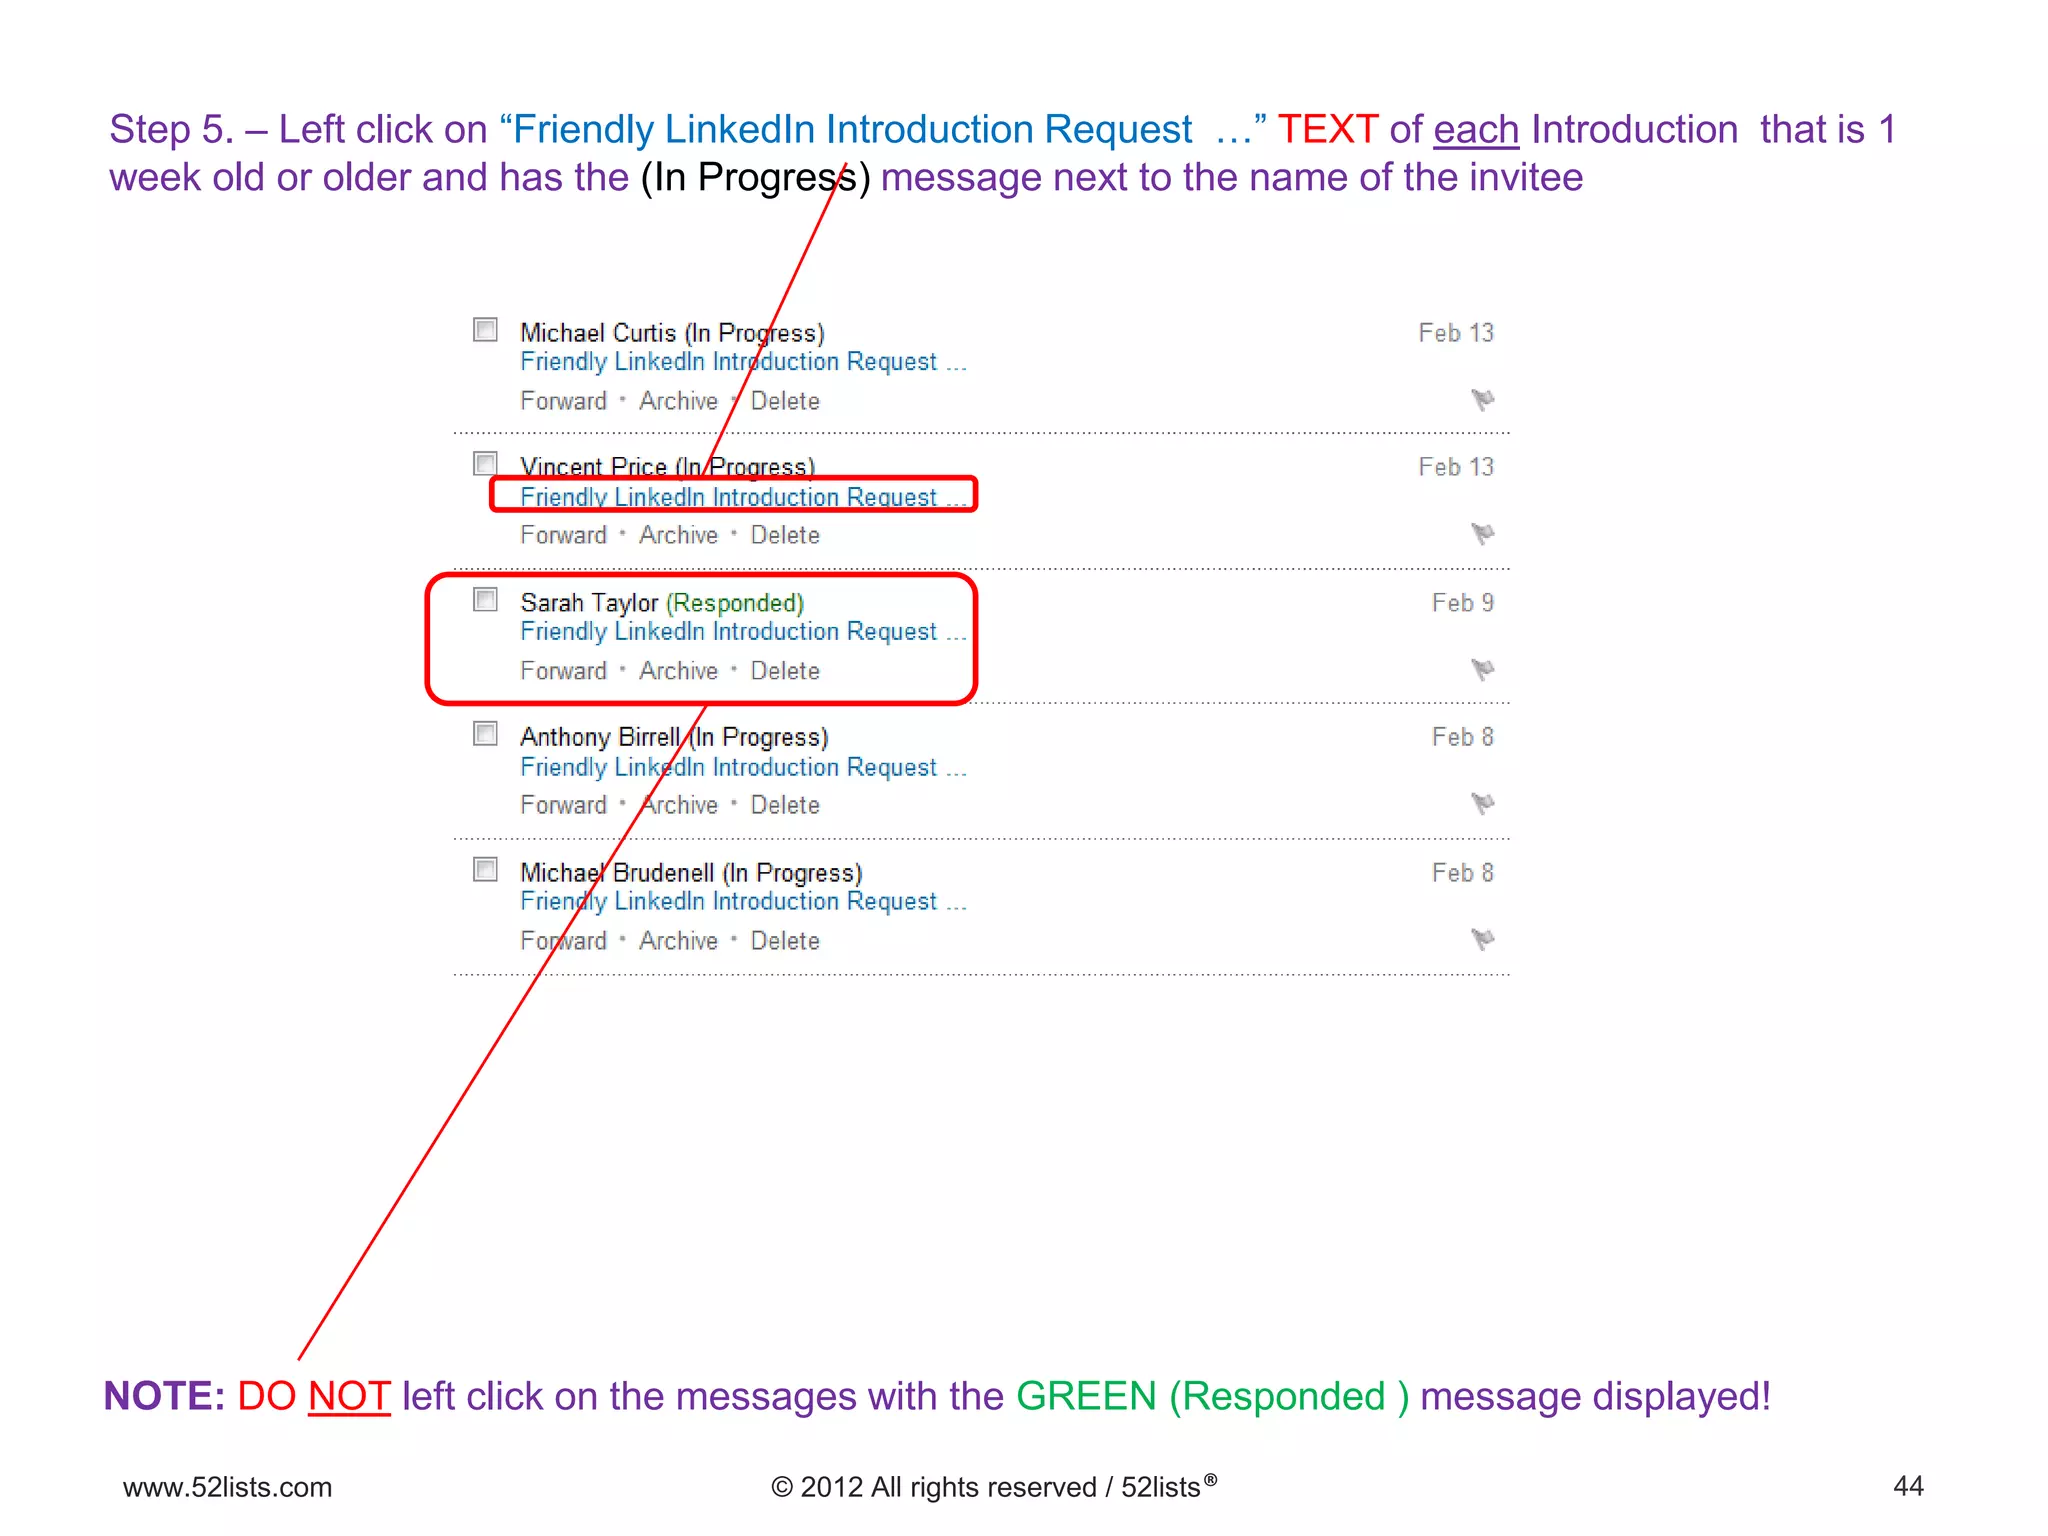Viewport: 2048px width, 1536px height.
Task: Click the name Michael Curtis (In Progress)
Action: [x=672, y=333]
